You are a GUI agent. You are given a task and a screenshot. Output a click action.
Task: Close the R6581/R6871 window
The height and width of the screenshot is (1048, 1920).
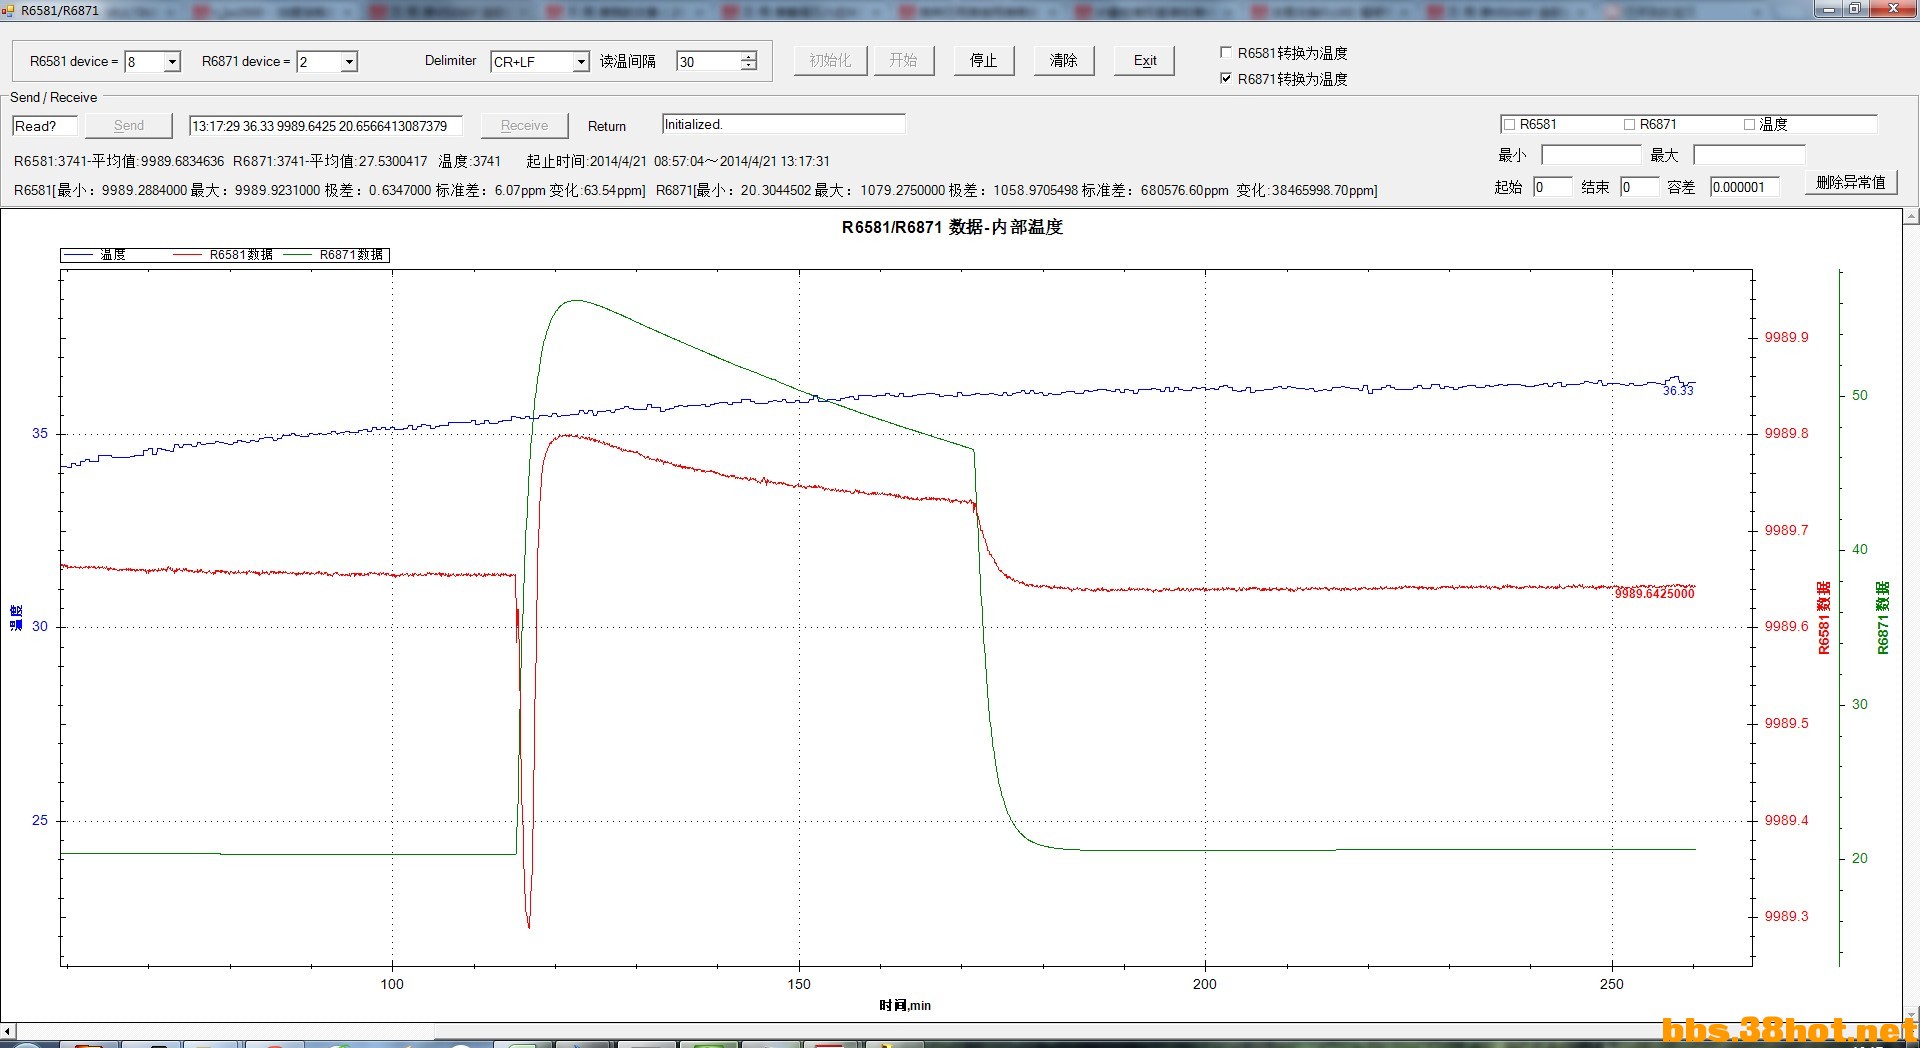coord(1892,9)
